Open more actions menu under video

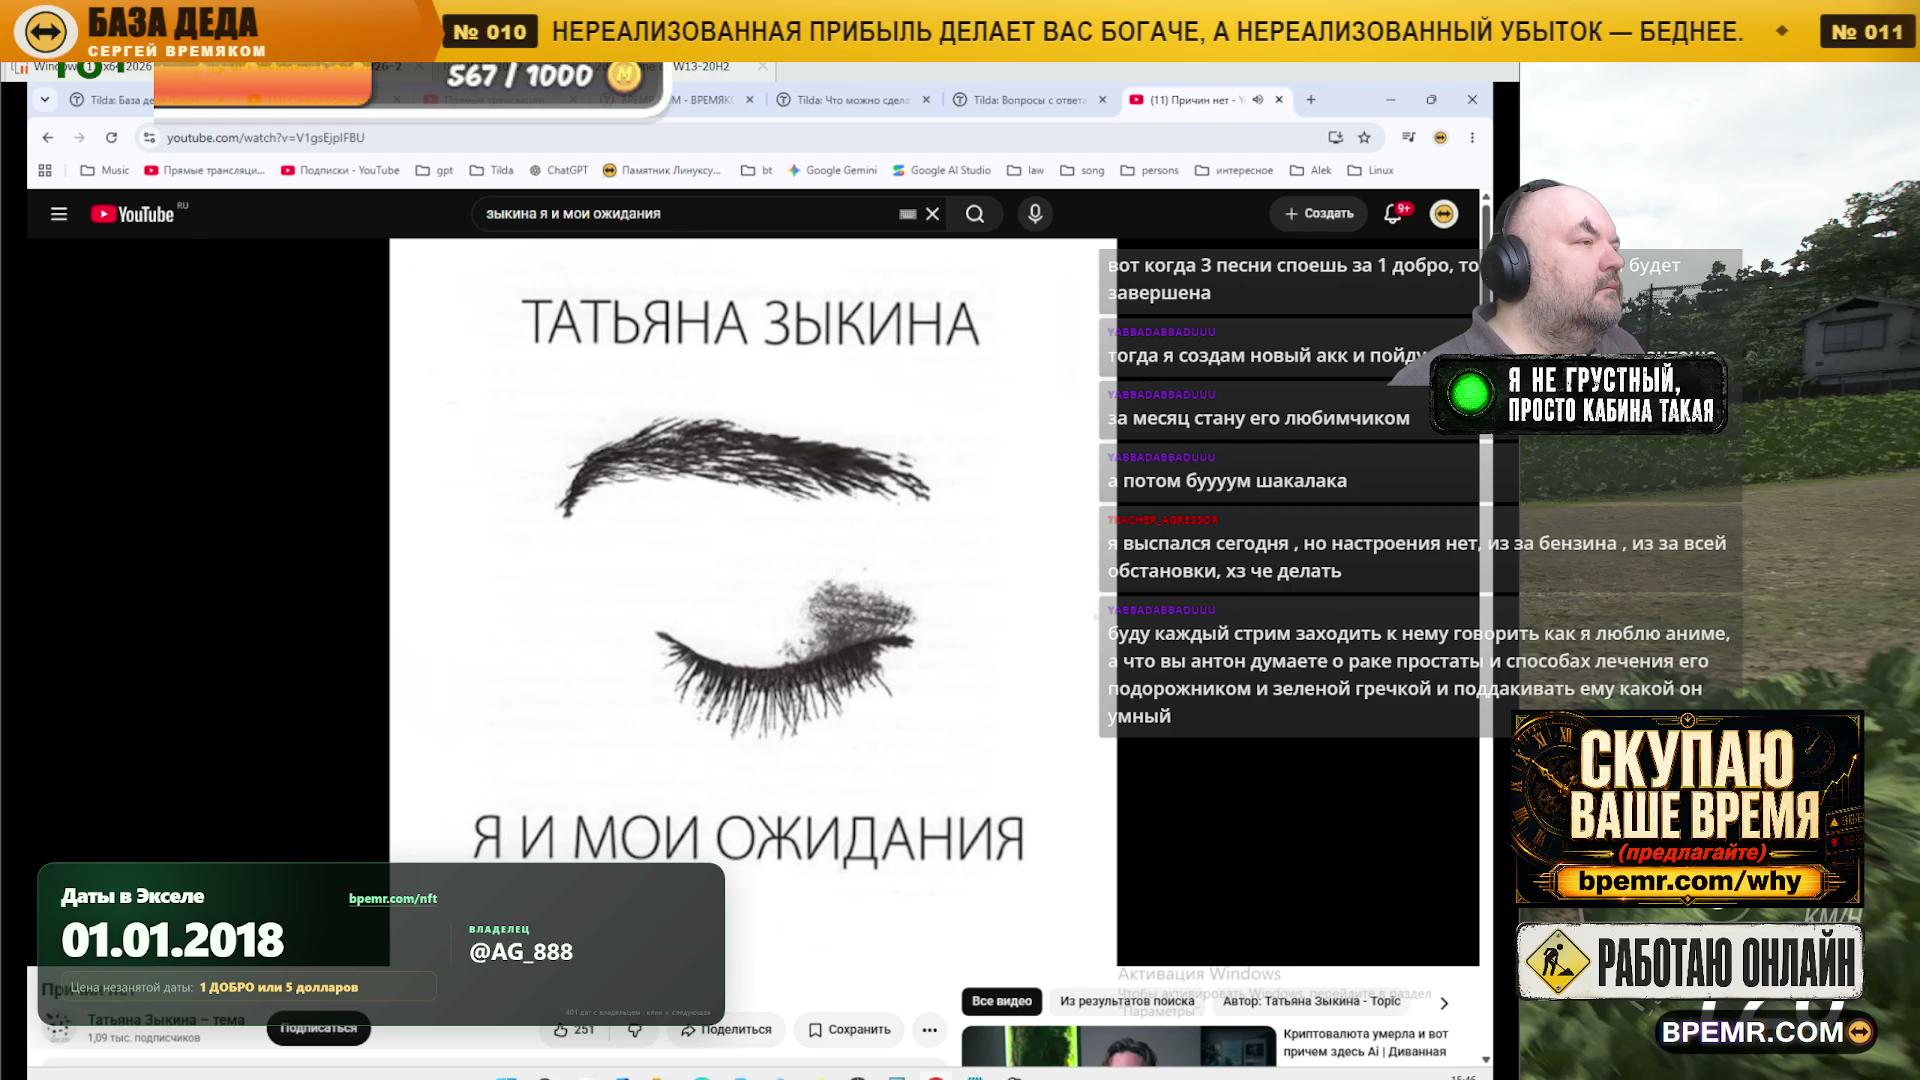[930, 1030]
